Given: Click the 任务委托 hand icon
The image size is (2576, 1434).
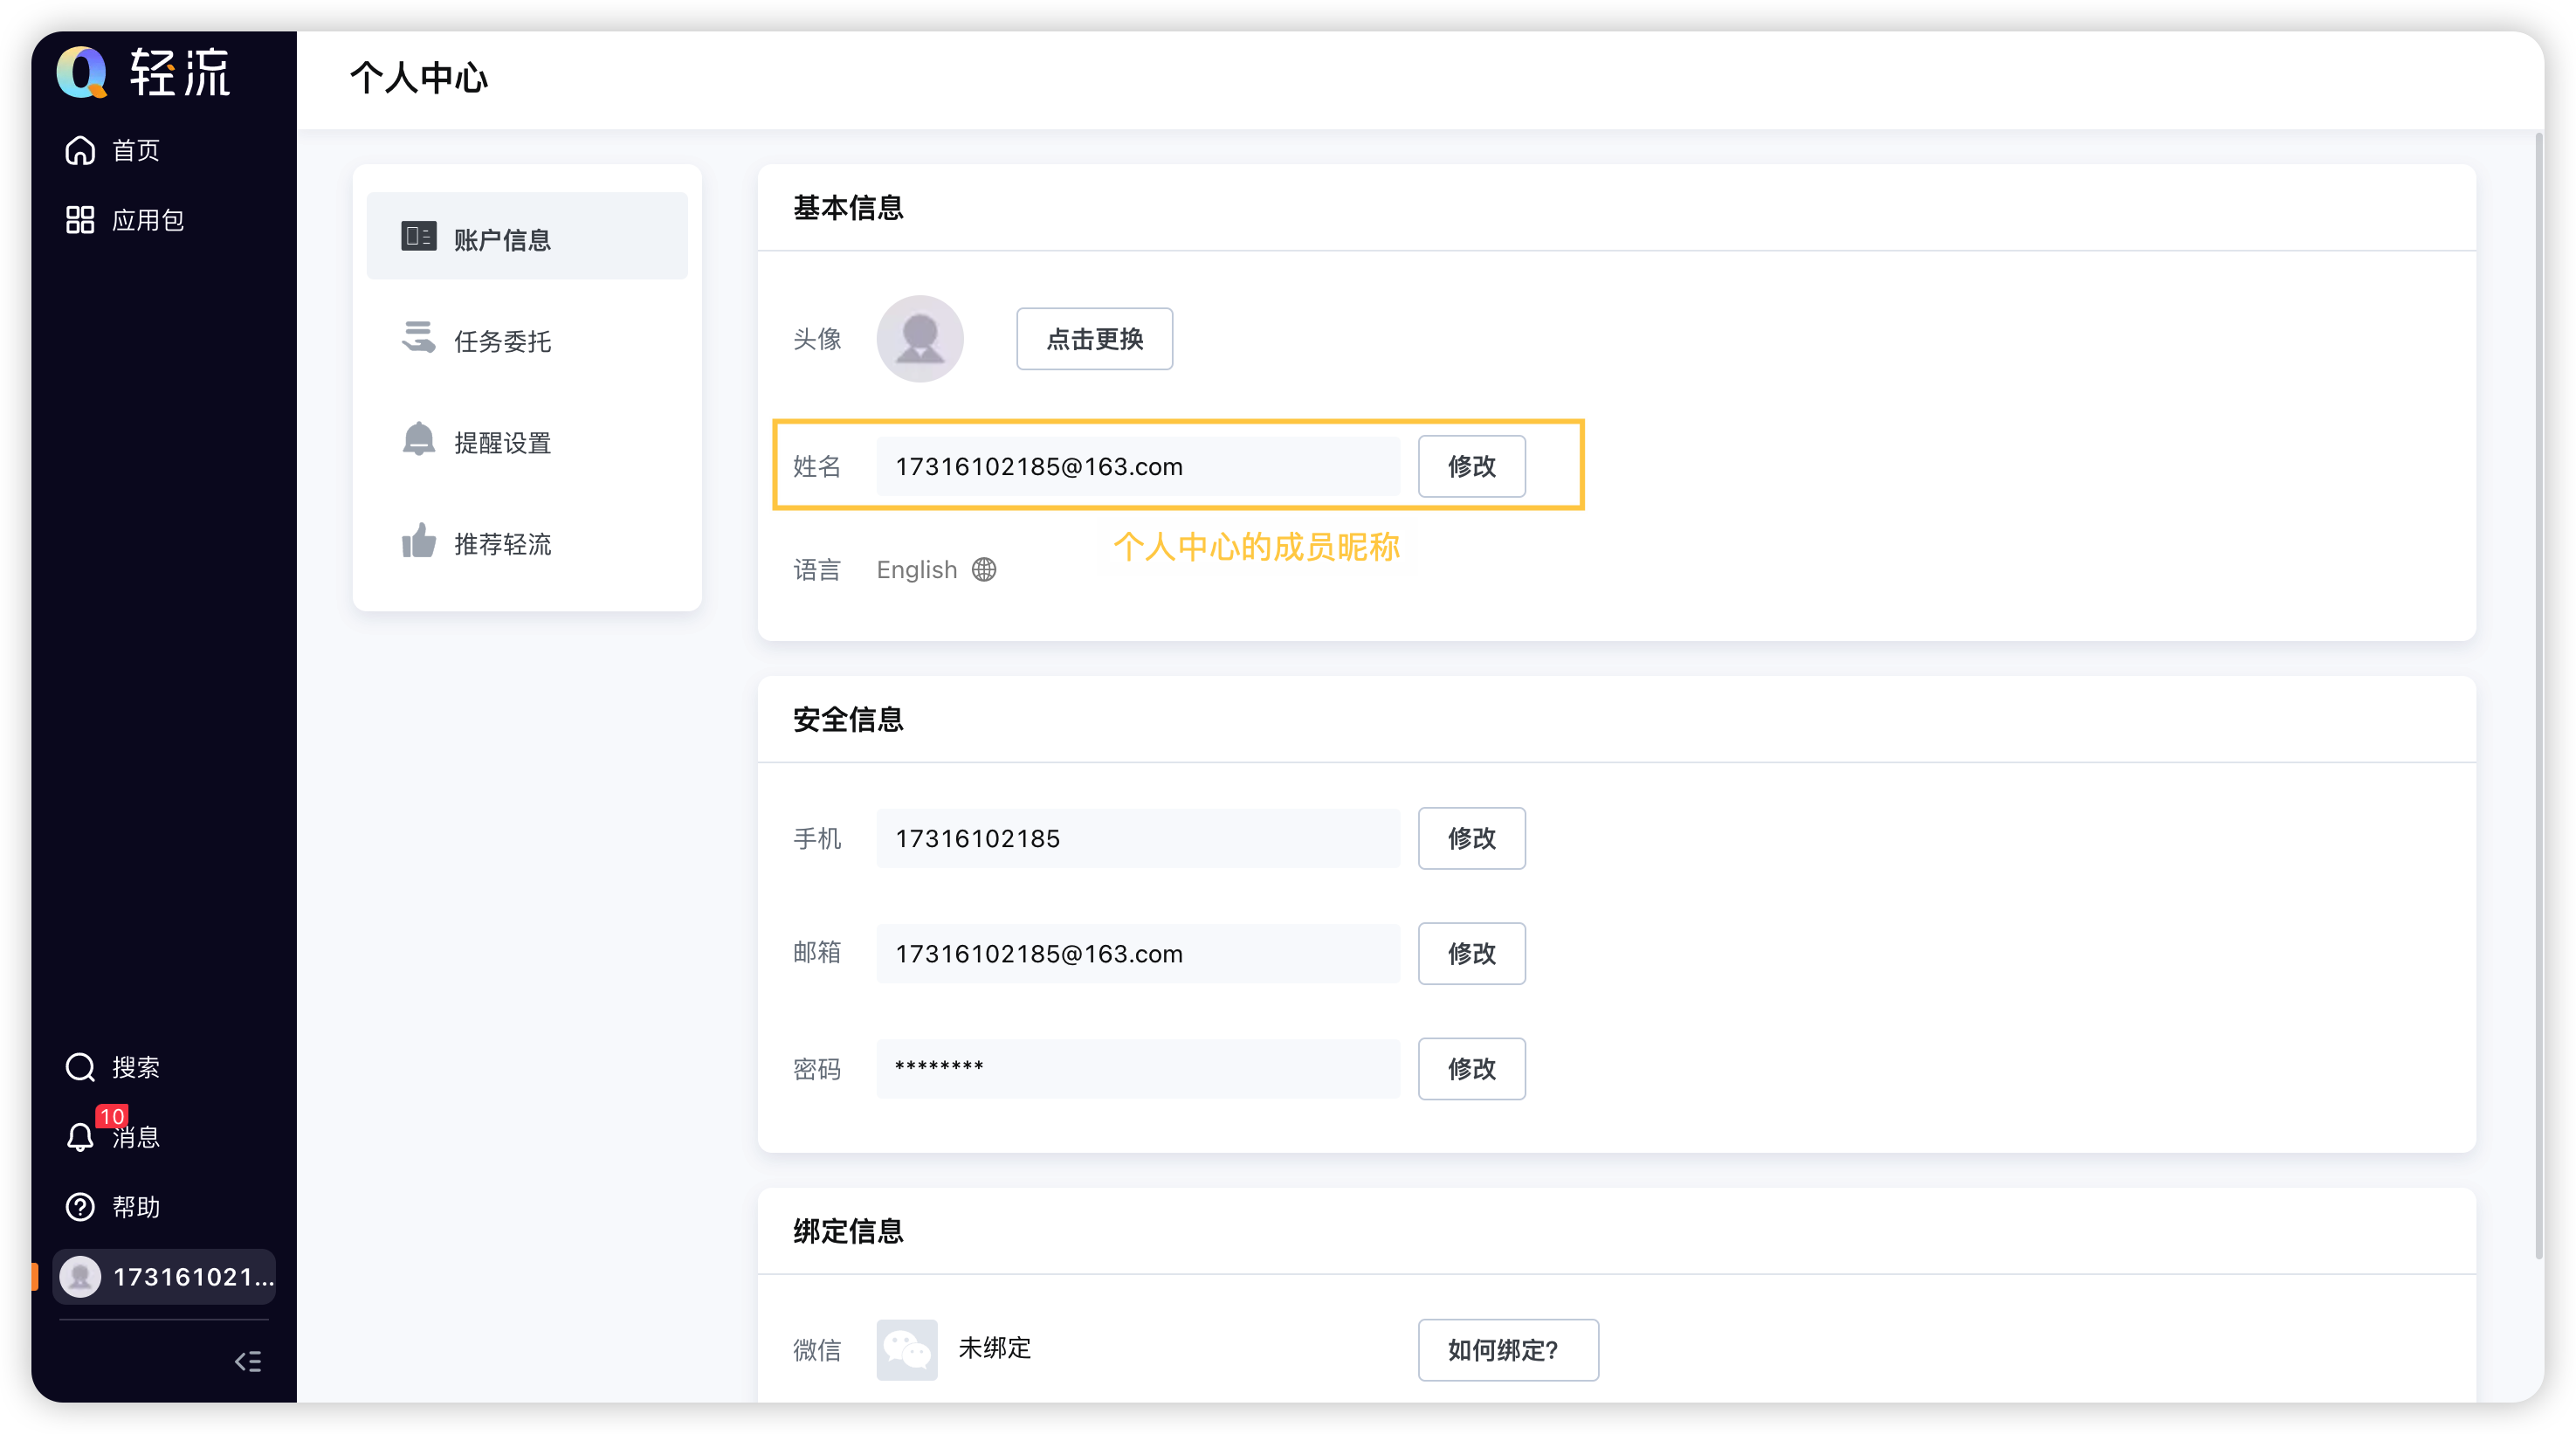Looking at the screenshot, I should [x=418, y=338].
